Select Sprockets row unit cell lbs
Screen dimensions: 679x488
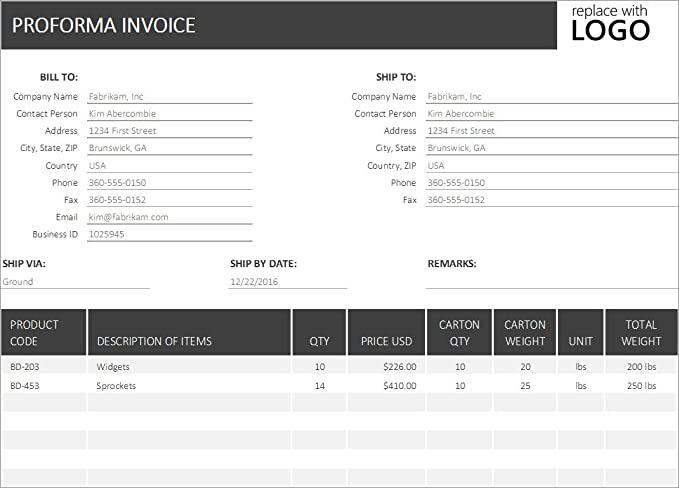click(x=580, y=385)
